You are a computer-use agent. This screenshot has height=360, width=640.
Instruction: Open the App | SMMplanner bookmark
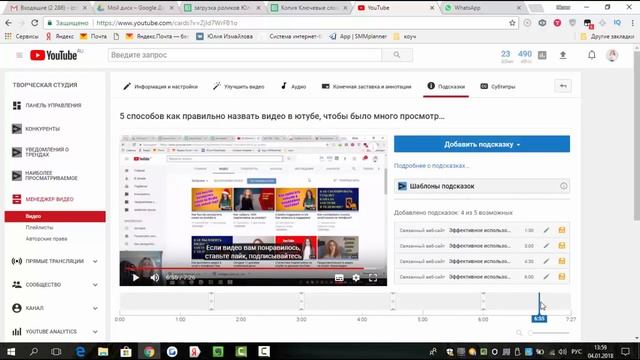point(358,36)
